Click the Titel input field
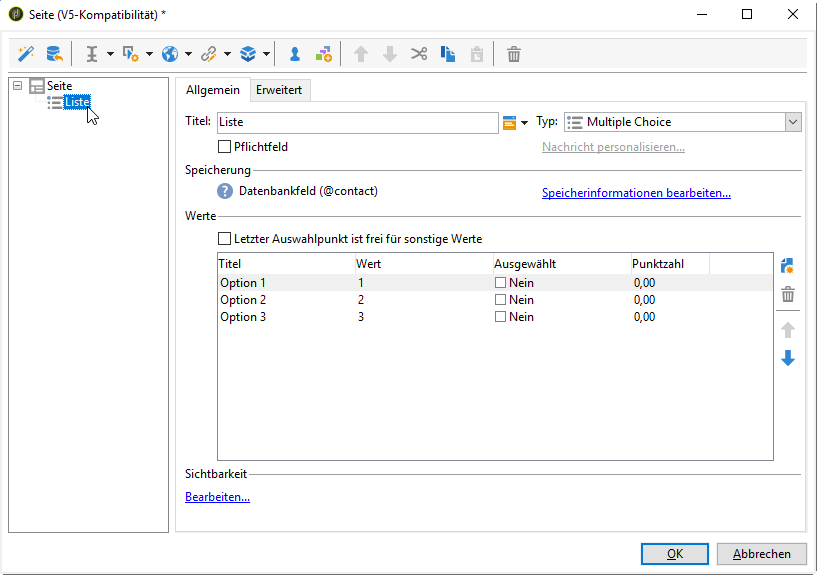The height and width of the screenshot is (585, 826). pos(357,122)
